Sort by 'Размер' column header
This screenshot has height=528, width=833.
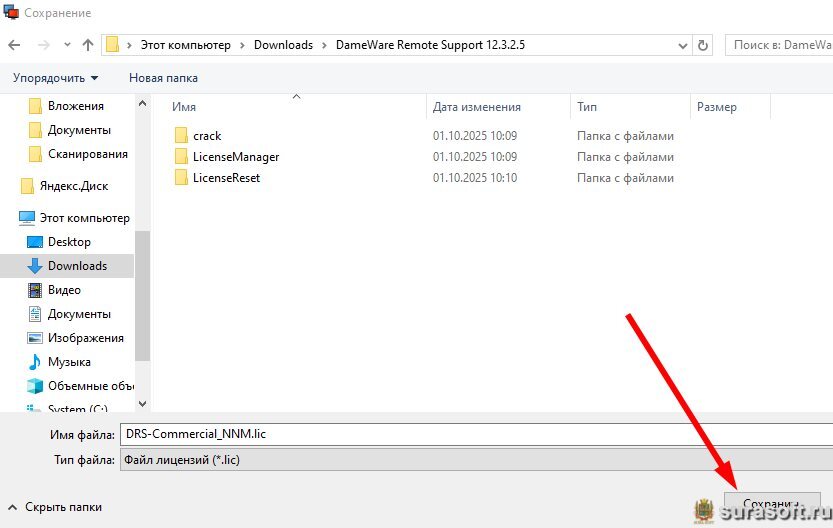coord(717,107)
